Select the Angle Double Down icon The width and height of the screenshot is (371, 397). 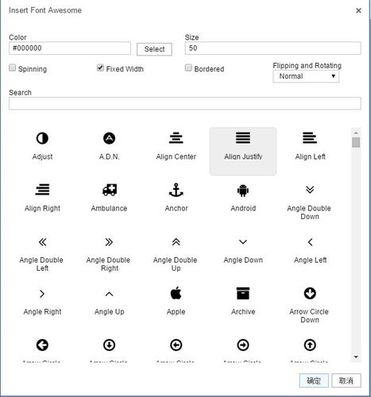[x=310, y=190]
